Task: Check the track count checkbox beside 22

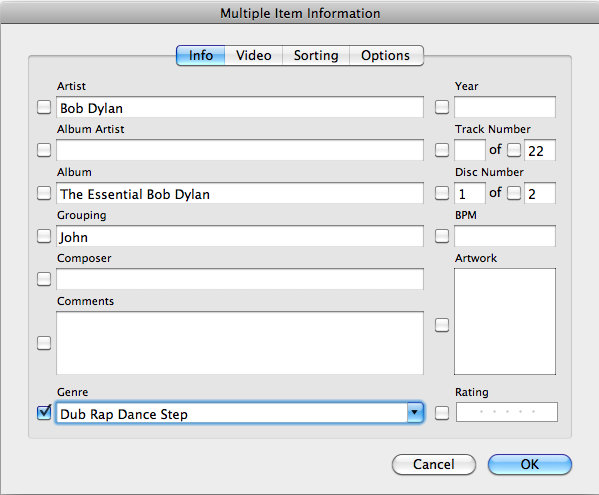Action: click(514, 150)
